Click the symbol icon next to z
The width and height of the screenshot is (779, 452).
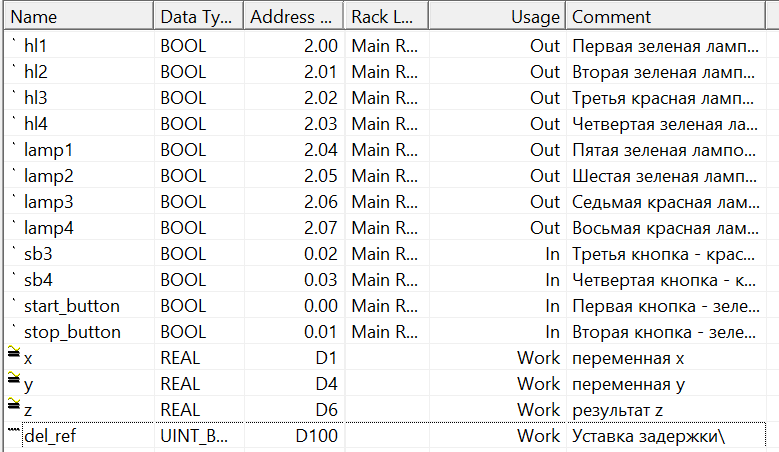click(x=14, y=404)
